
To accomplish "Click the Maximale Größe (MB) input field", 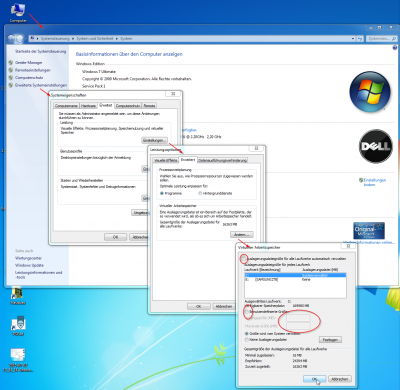I will pos(298,326).
